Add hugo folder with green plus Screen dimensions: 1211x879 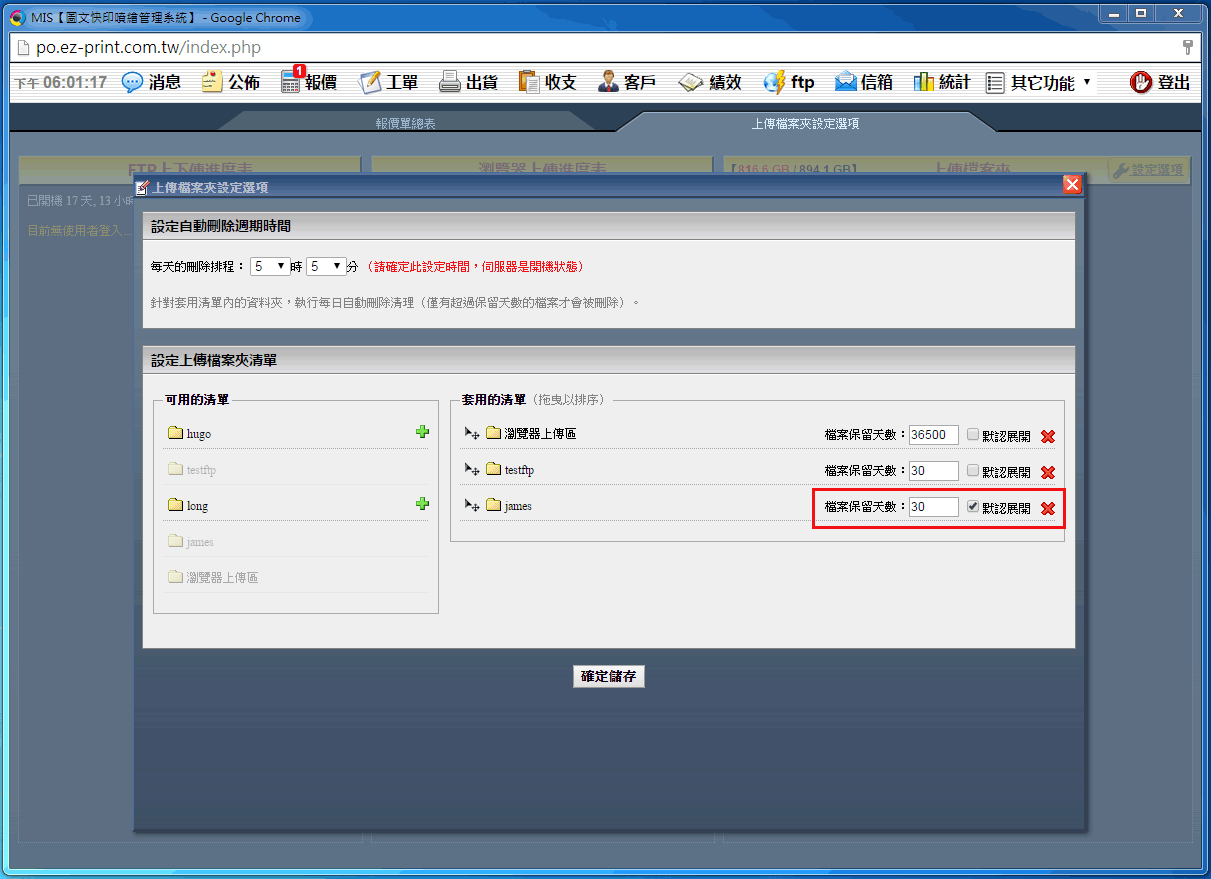[x=422, y=432]
